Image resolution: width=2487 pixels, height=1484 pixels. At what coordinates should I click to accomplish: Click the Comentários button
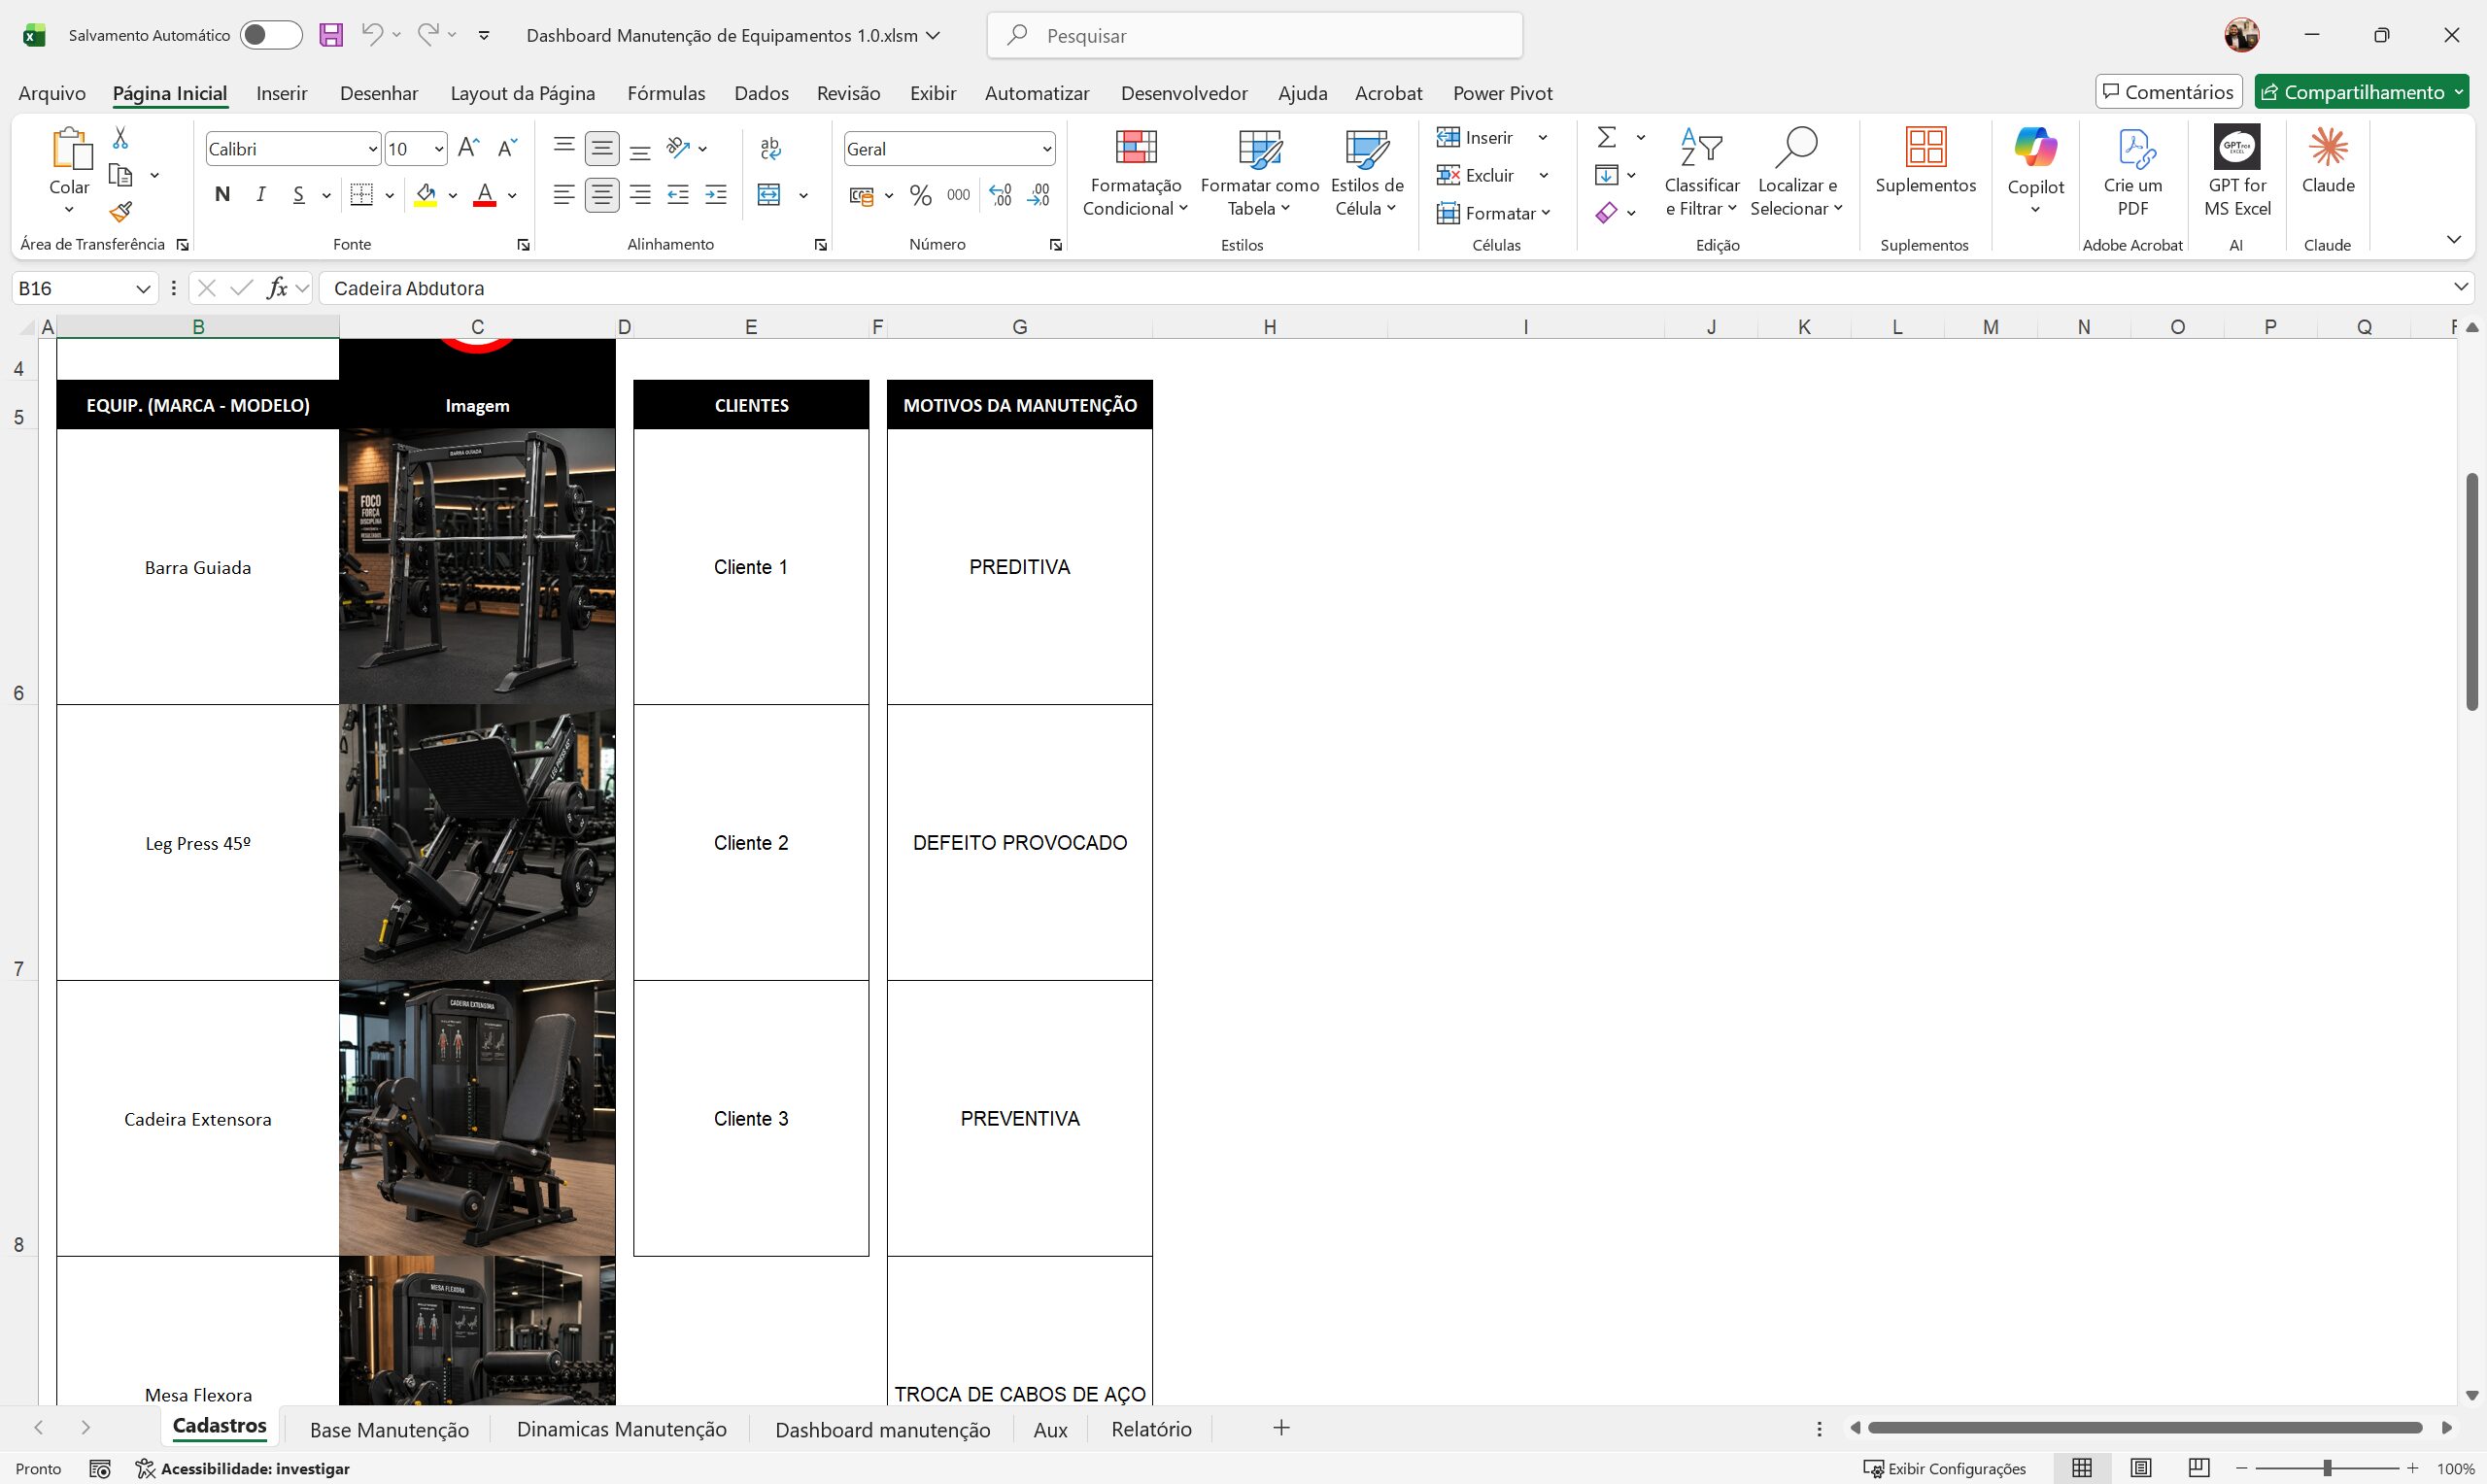tap(2168, 92)
